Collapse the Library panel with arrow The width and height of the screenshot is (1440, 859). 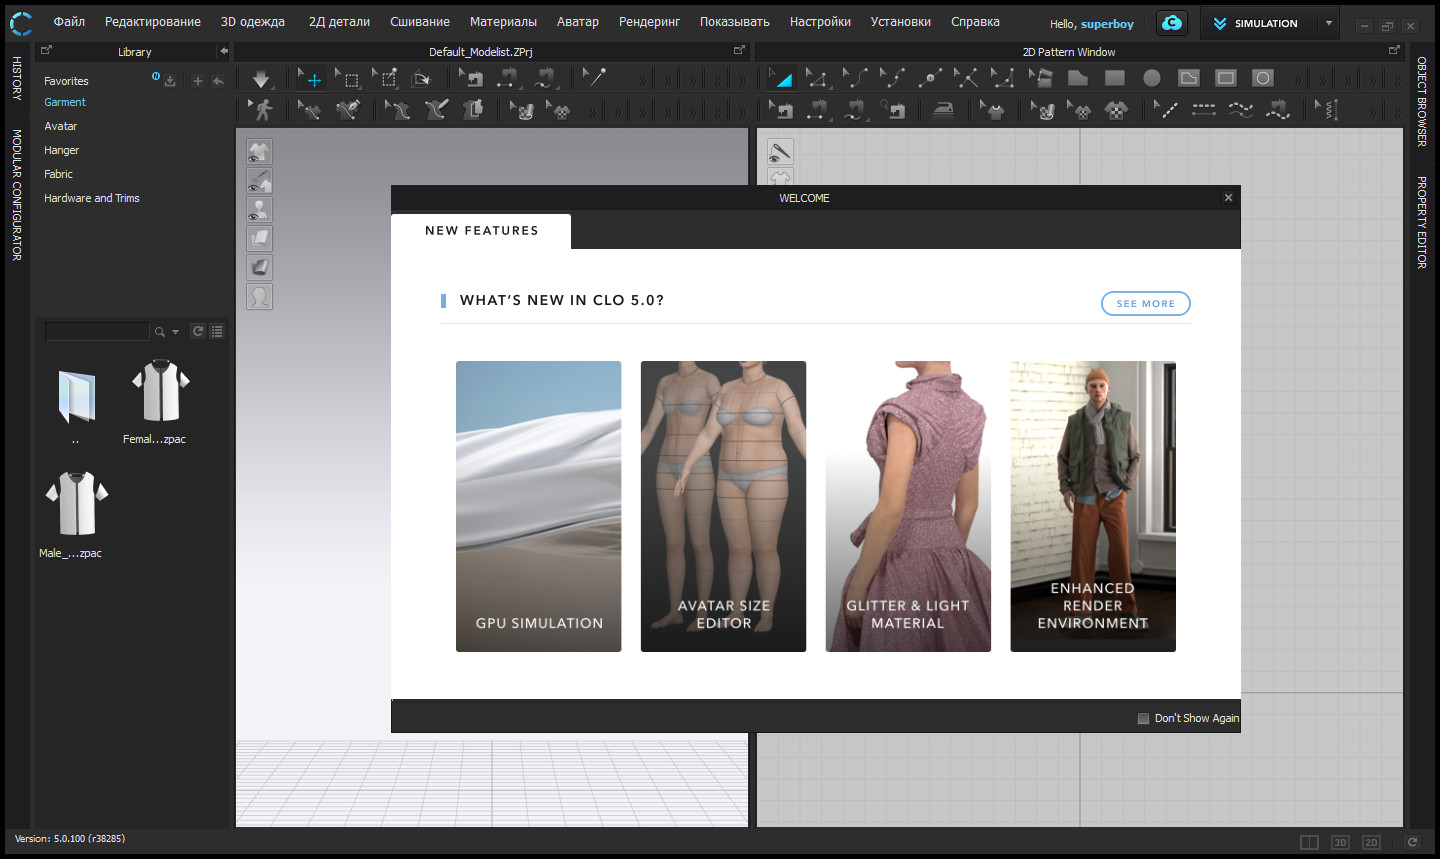pyautogui.click(x=224, y=51)
